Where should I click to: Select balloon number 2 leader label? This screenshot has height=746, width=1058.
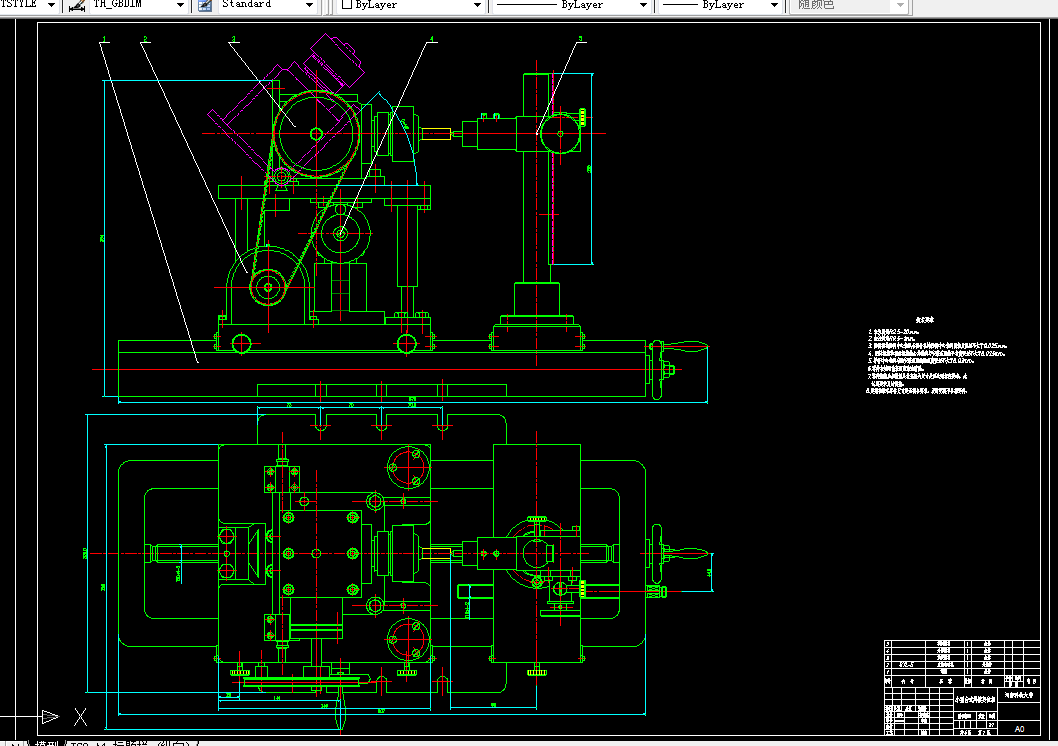145,39
